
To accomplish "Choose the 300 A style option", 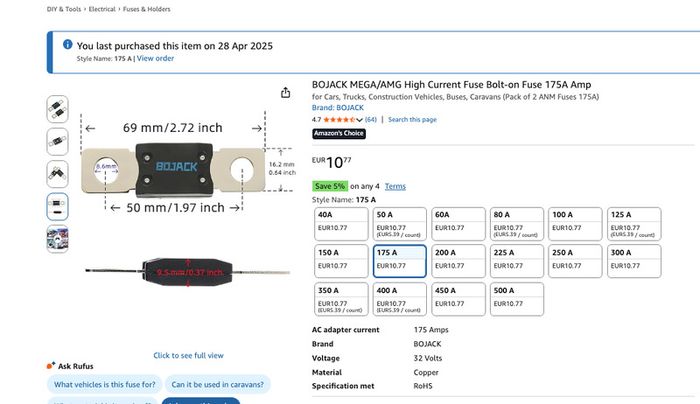I will pos(634,261).
